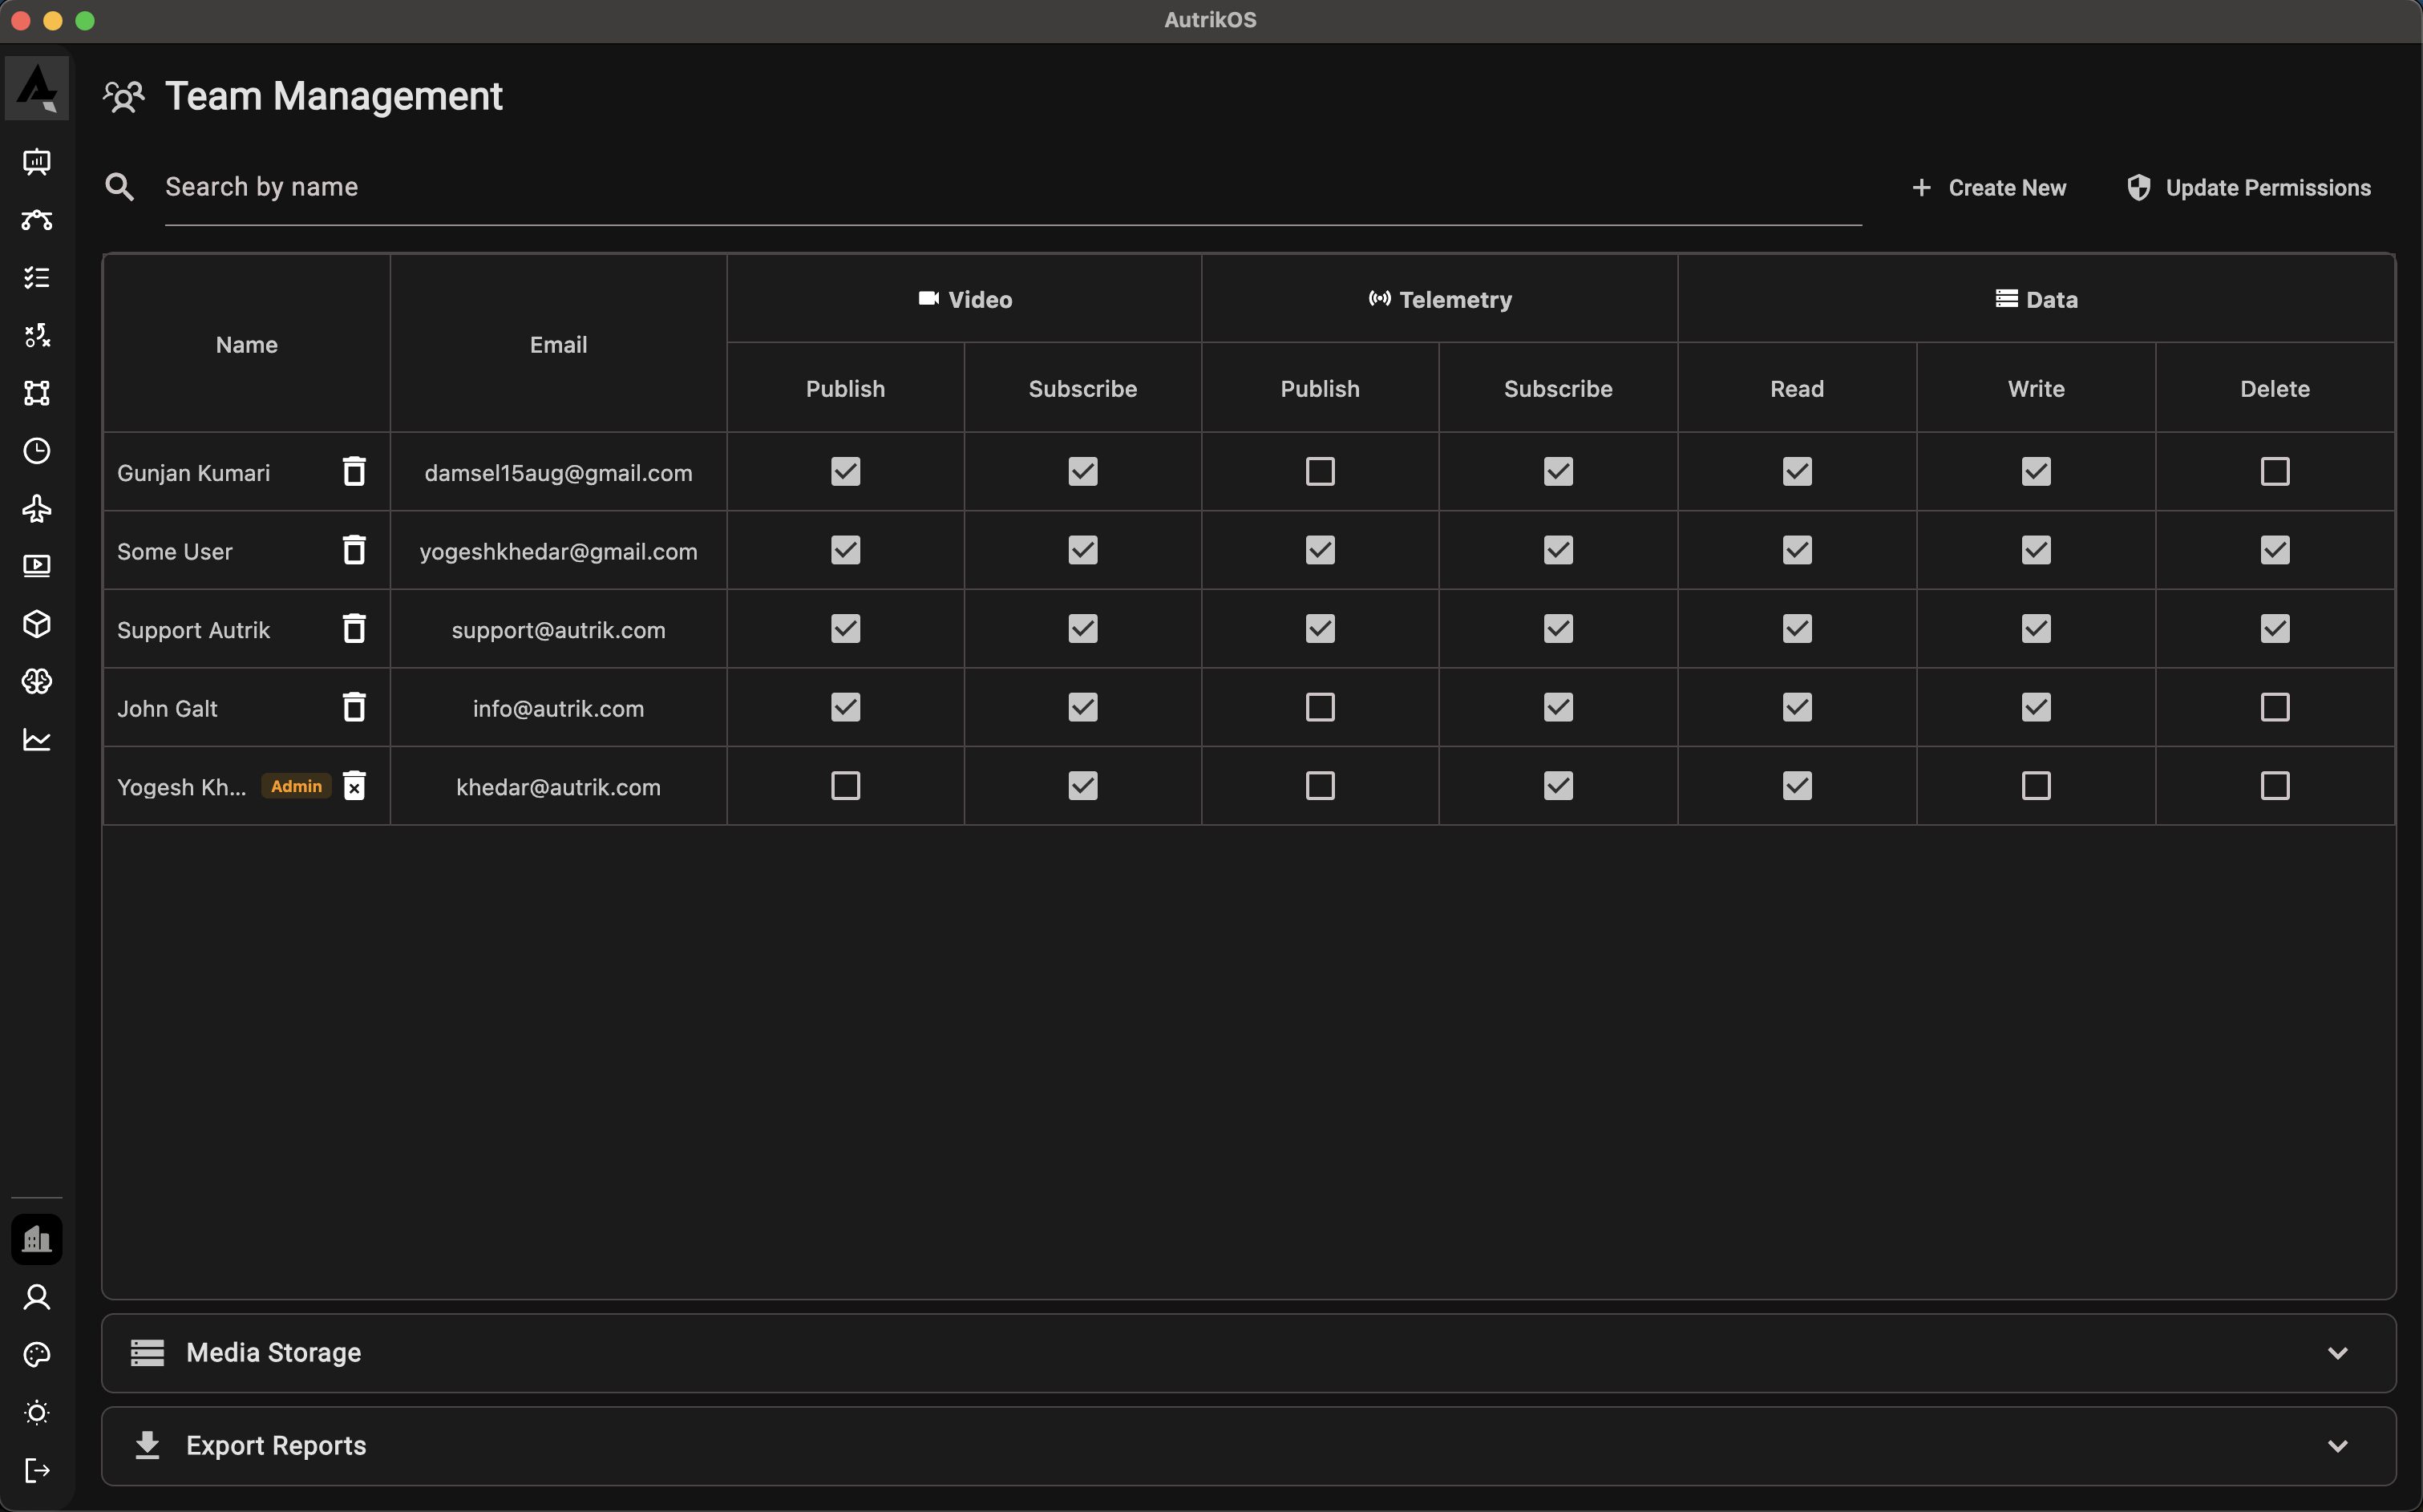The image size is (2423, 1512).
Task: Expand the Media Storage section
Action: tap(2337, 1353)
